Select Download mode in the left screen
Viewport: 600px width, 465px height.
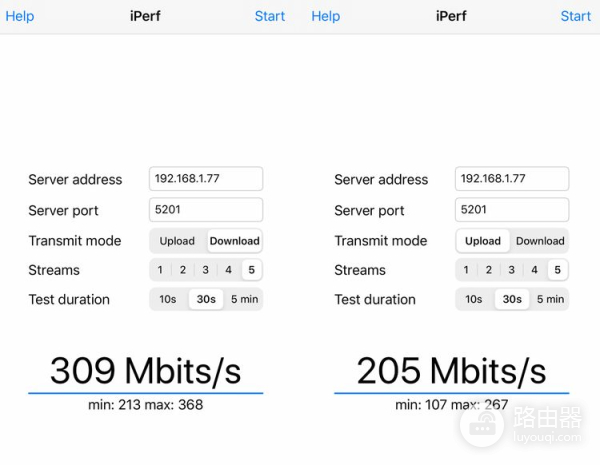point(234,241)
